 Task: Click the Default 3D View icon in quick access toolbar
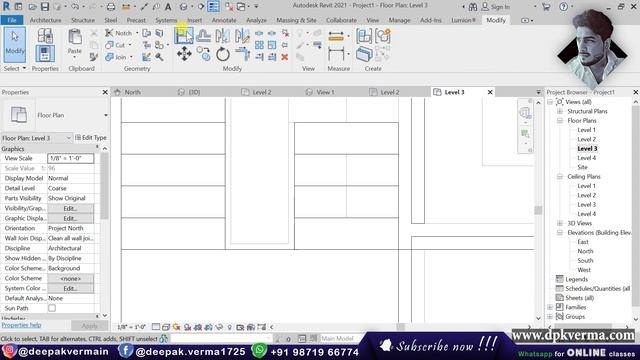[x=184, y=7]
